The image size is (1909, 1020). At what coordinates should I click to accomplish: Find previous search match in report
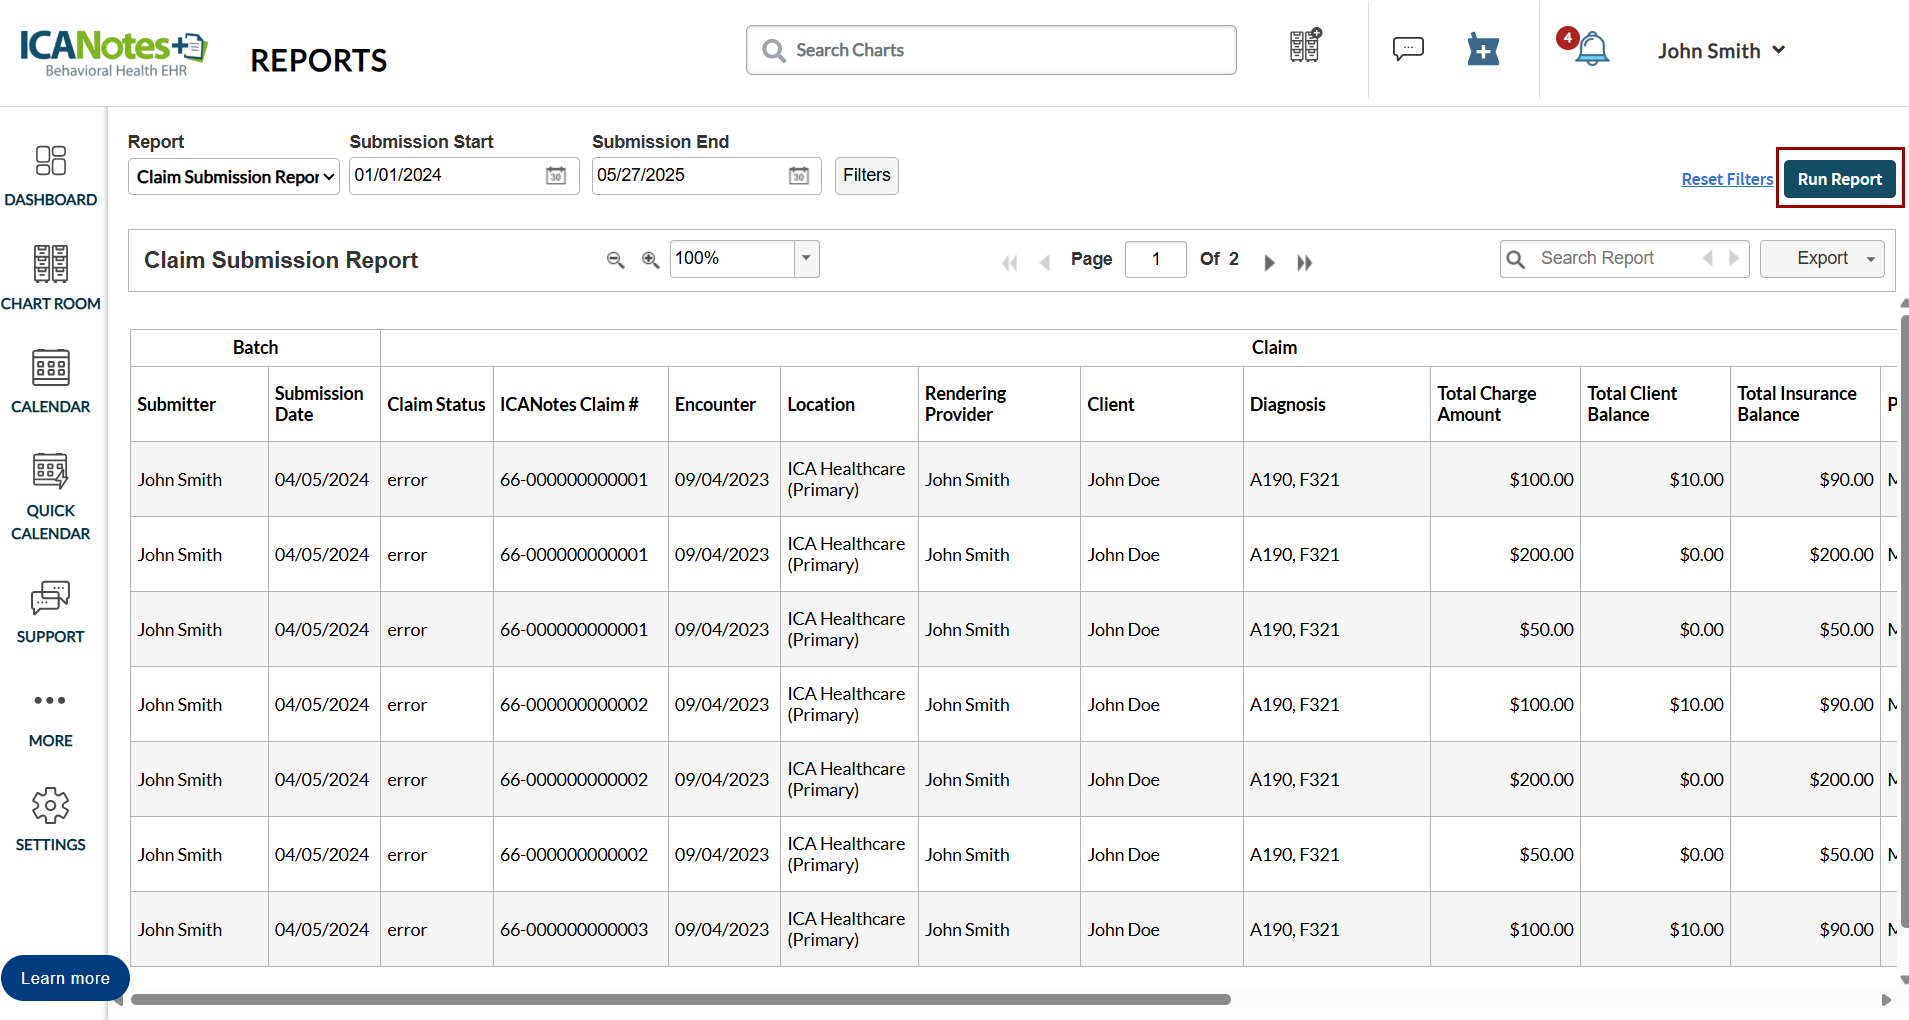pos(1708,258)
